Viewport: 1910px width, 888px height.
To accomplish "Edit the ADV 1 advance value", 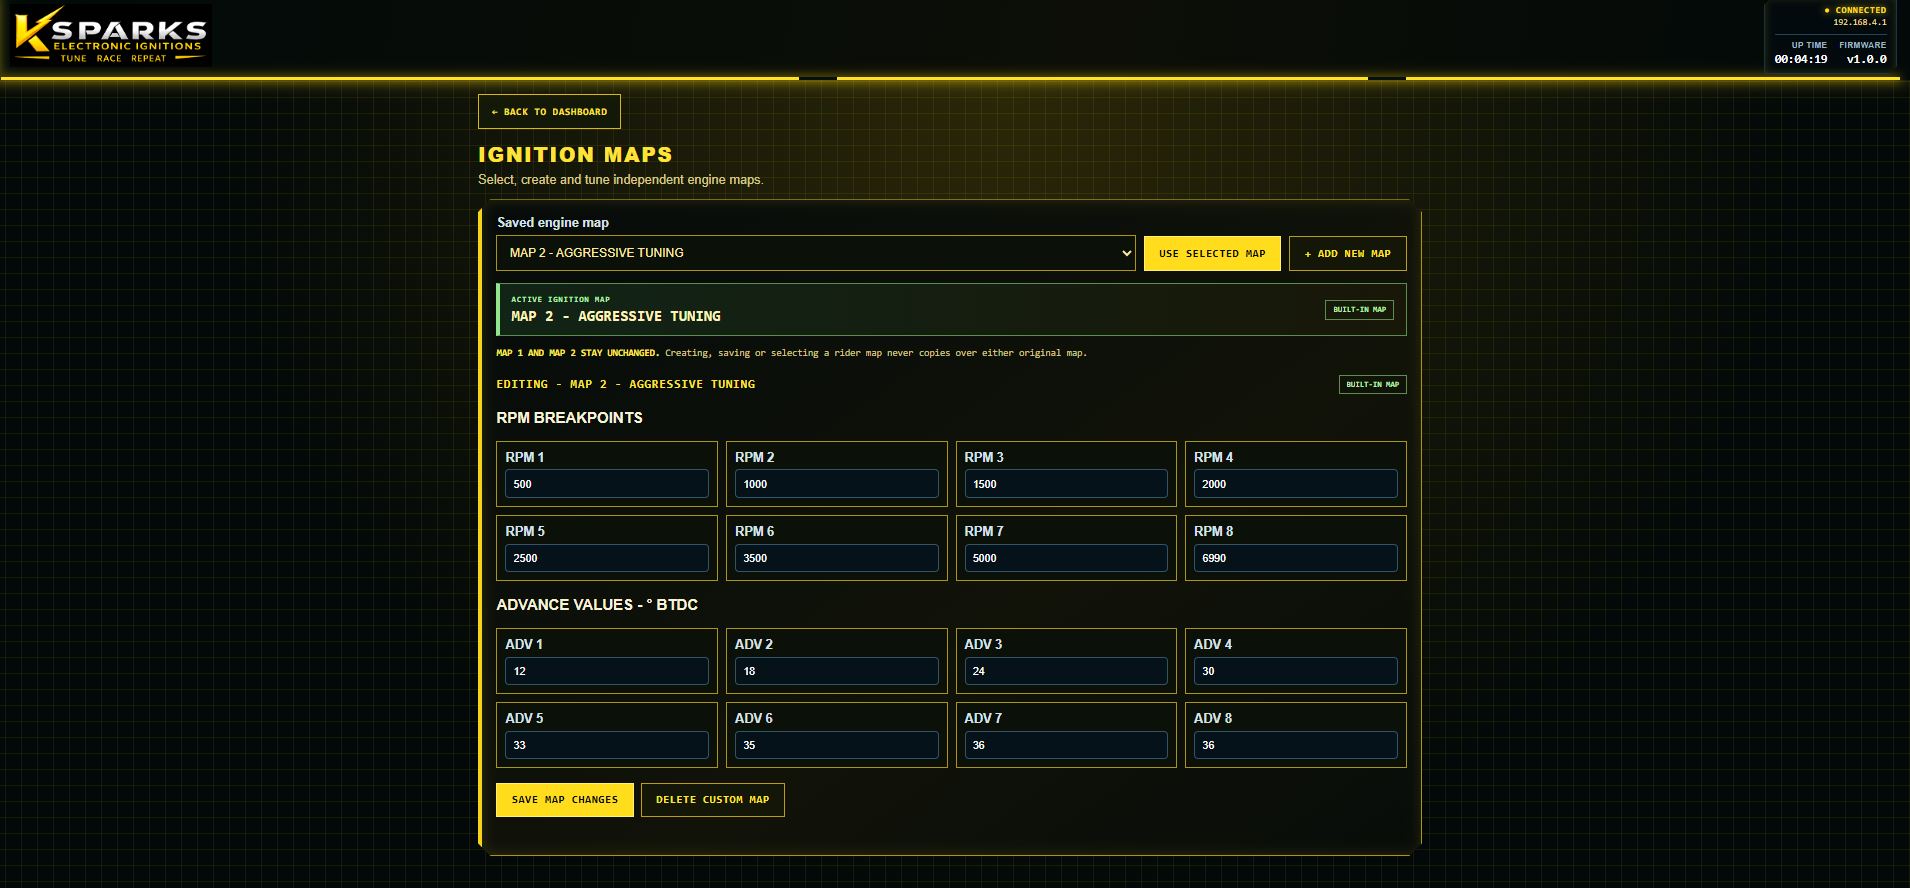I will coord(607,671).
